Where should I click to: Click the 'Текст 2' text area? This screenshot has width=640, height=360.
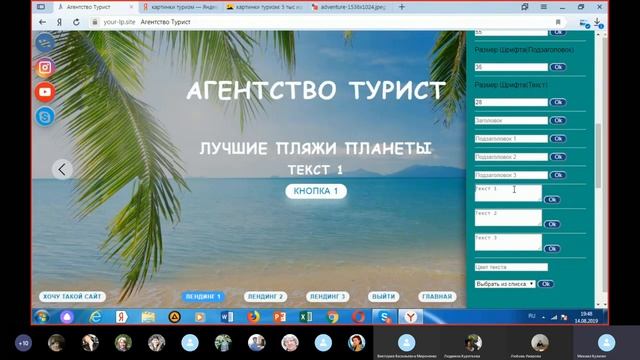tap(508, 218)
